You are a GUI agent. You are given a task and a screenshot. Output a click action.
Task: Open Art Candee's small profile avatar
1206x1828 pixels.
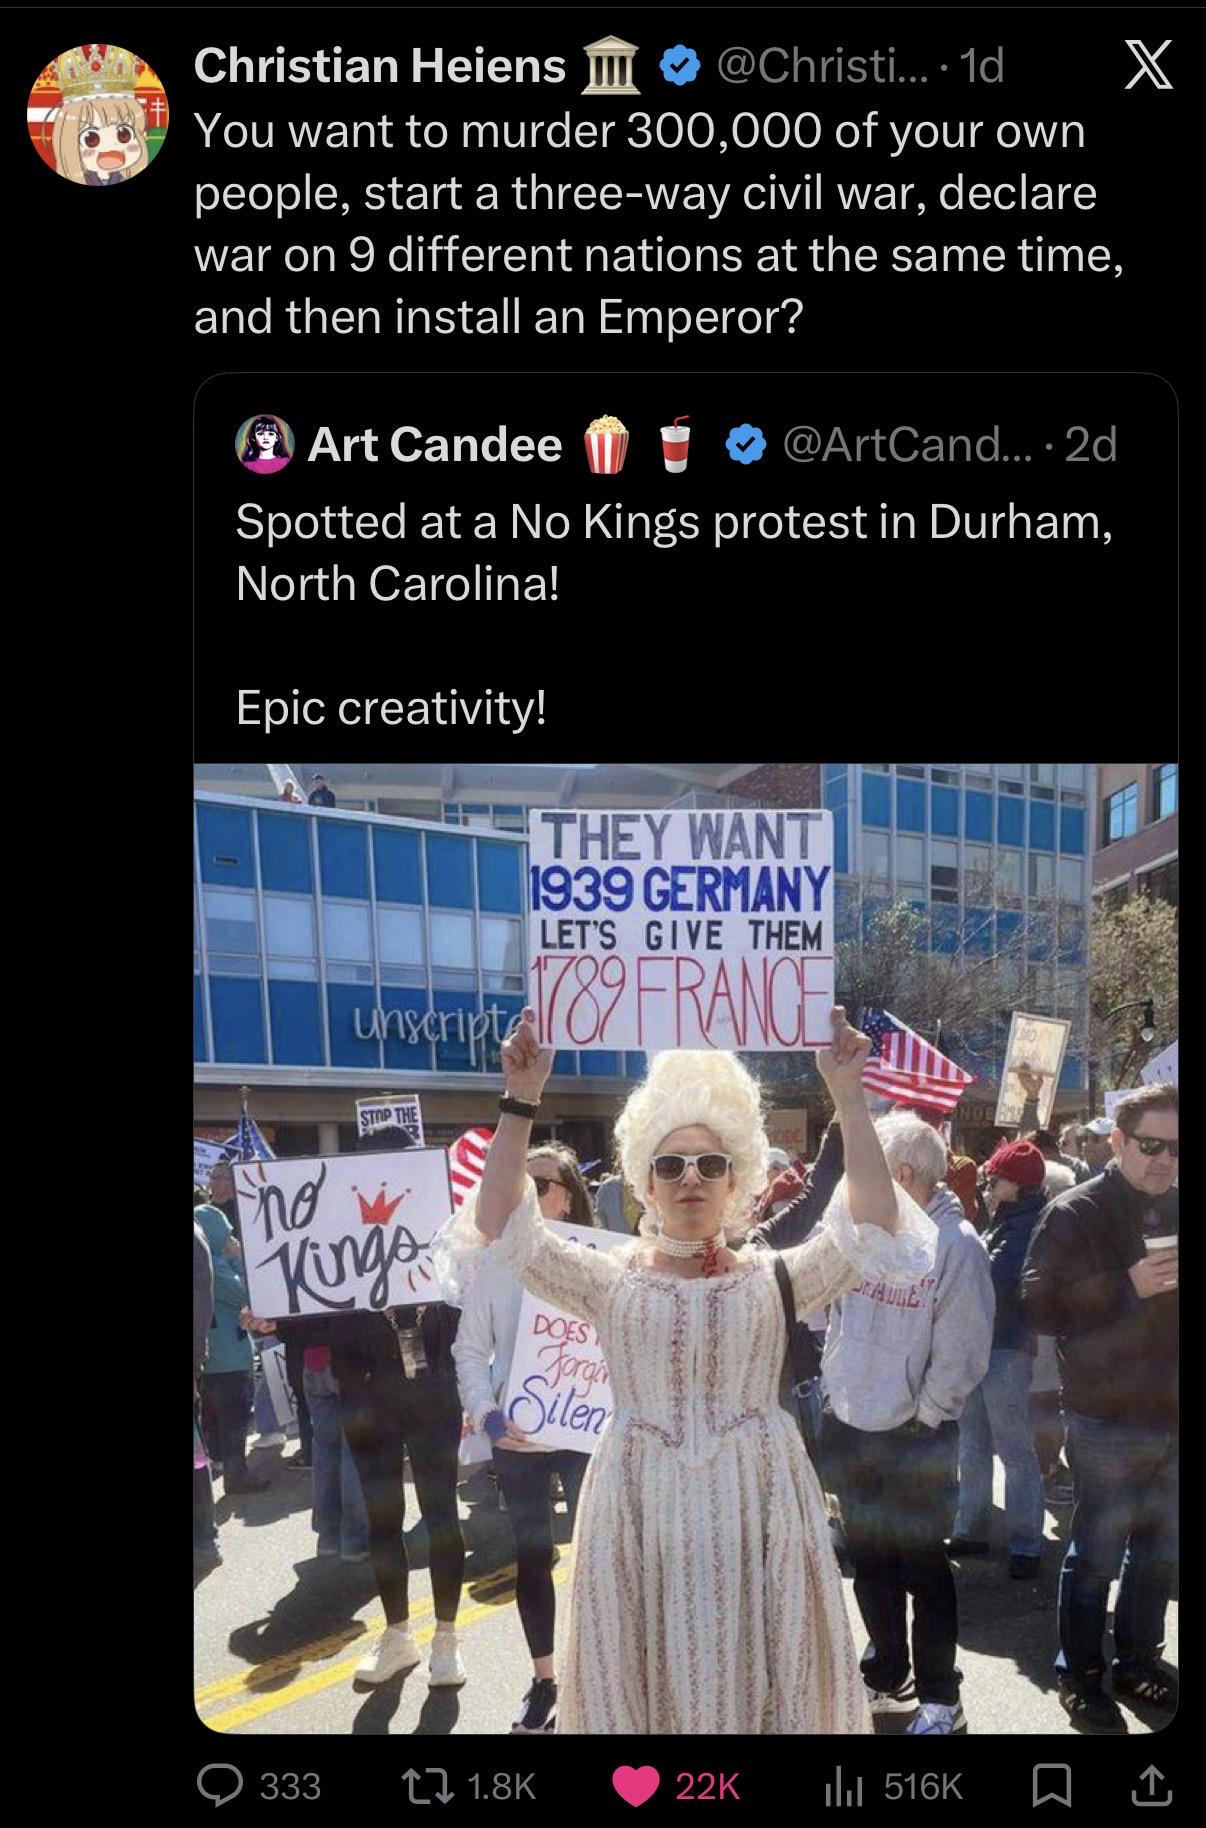tap(264, 444)
